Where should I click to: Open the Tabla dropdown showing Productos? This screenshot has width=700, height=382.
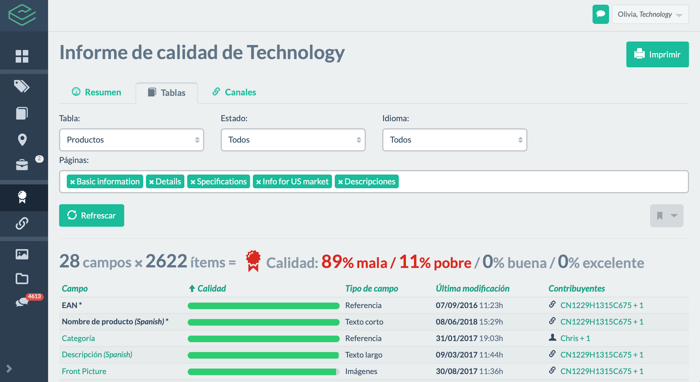pyautogui.click(x=131, y=140)
